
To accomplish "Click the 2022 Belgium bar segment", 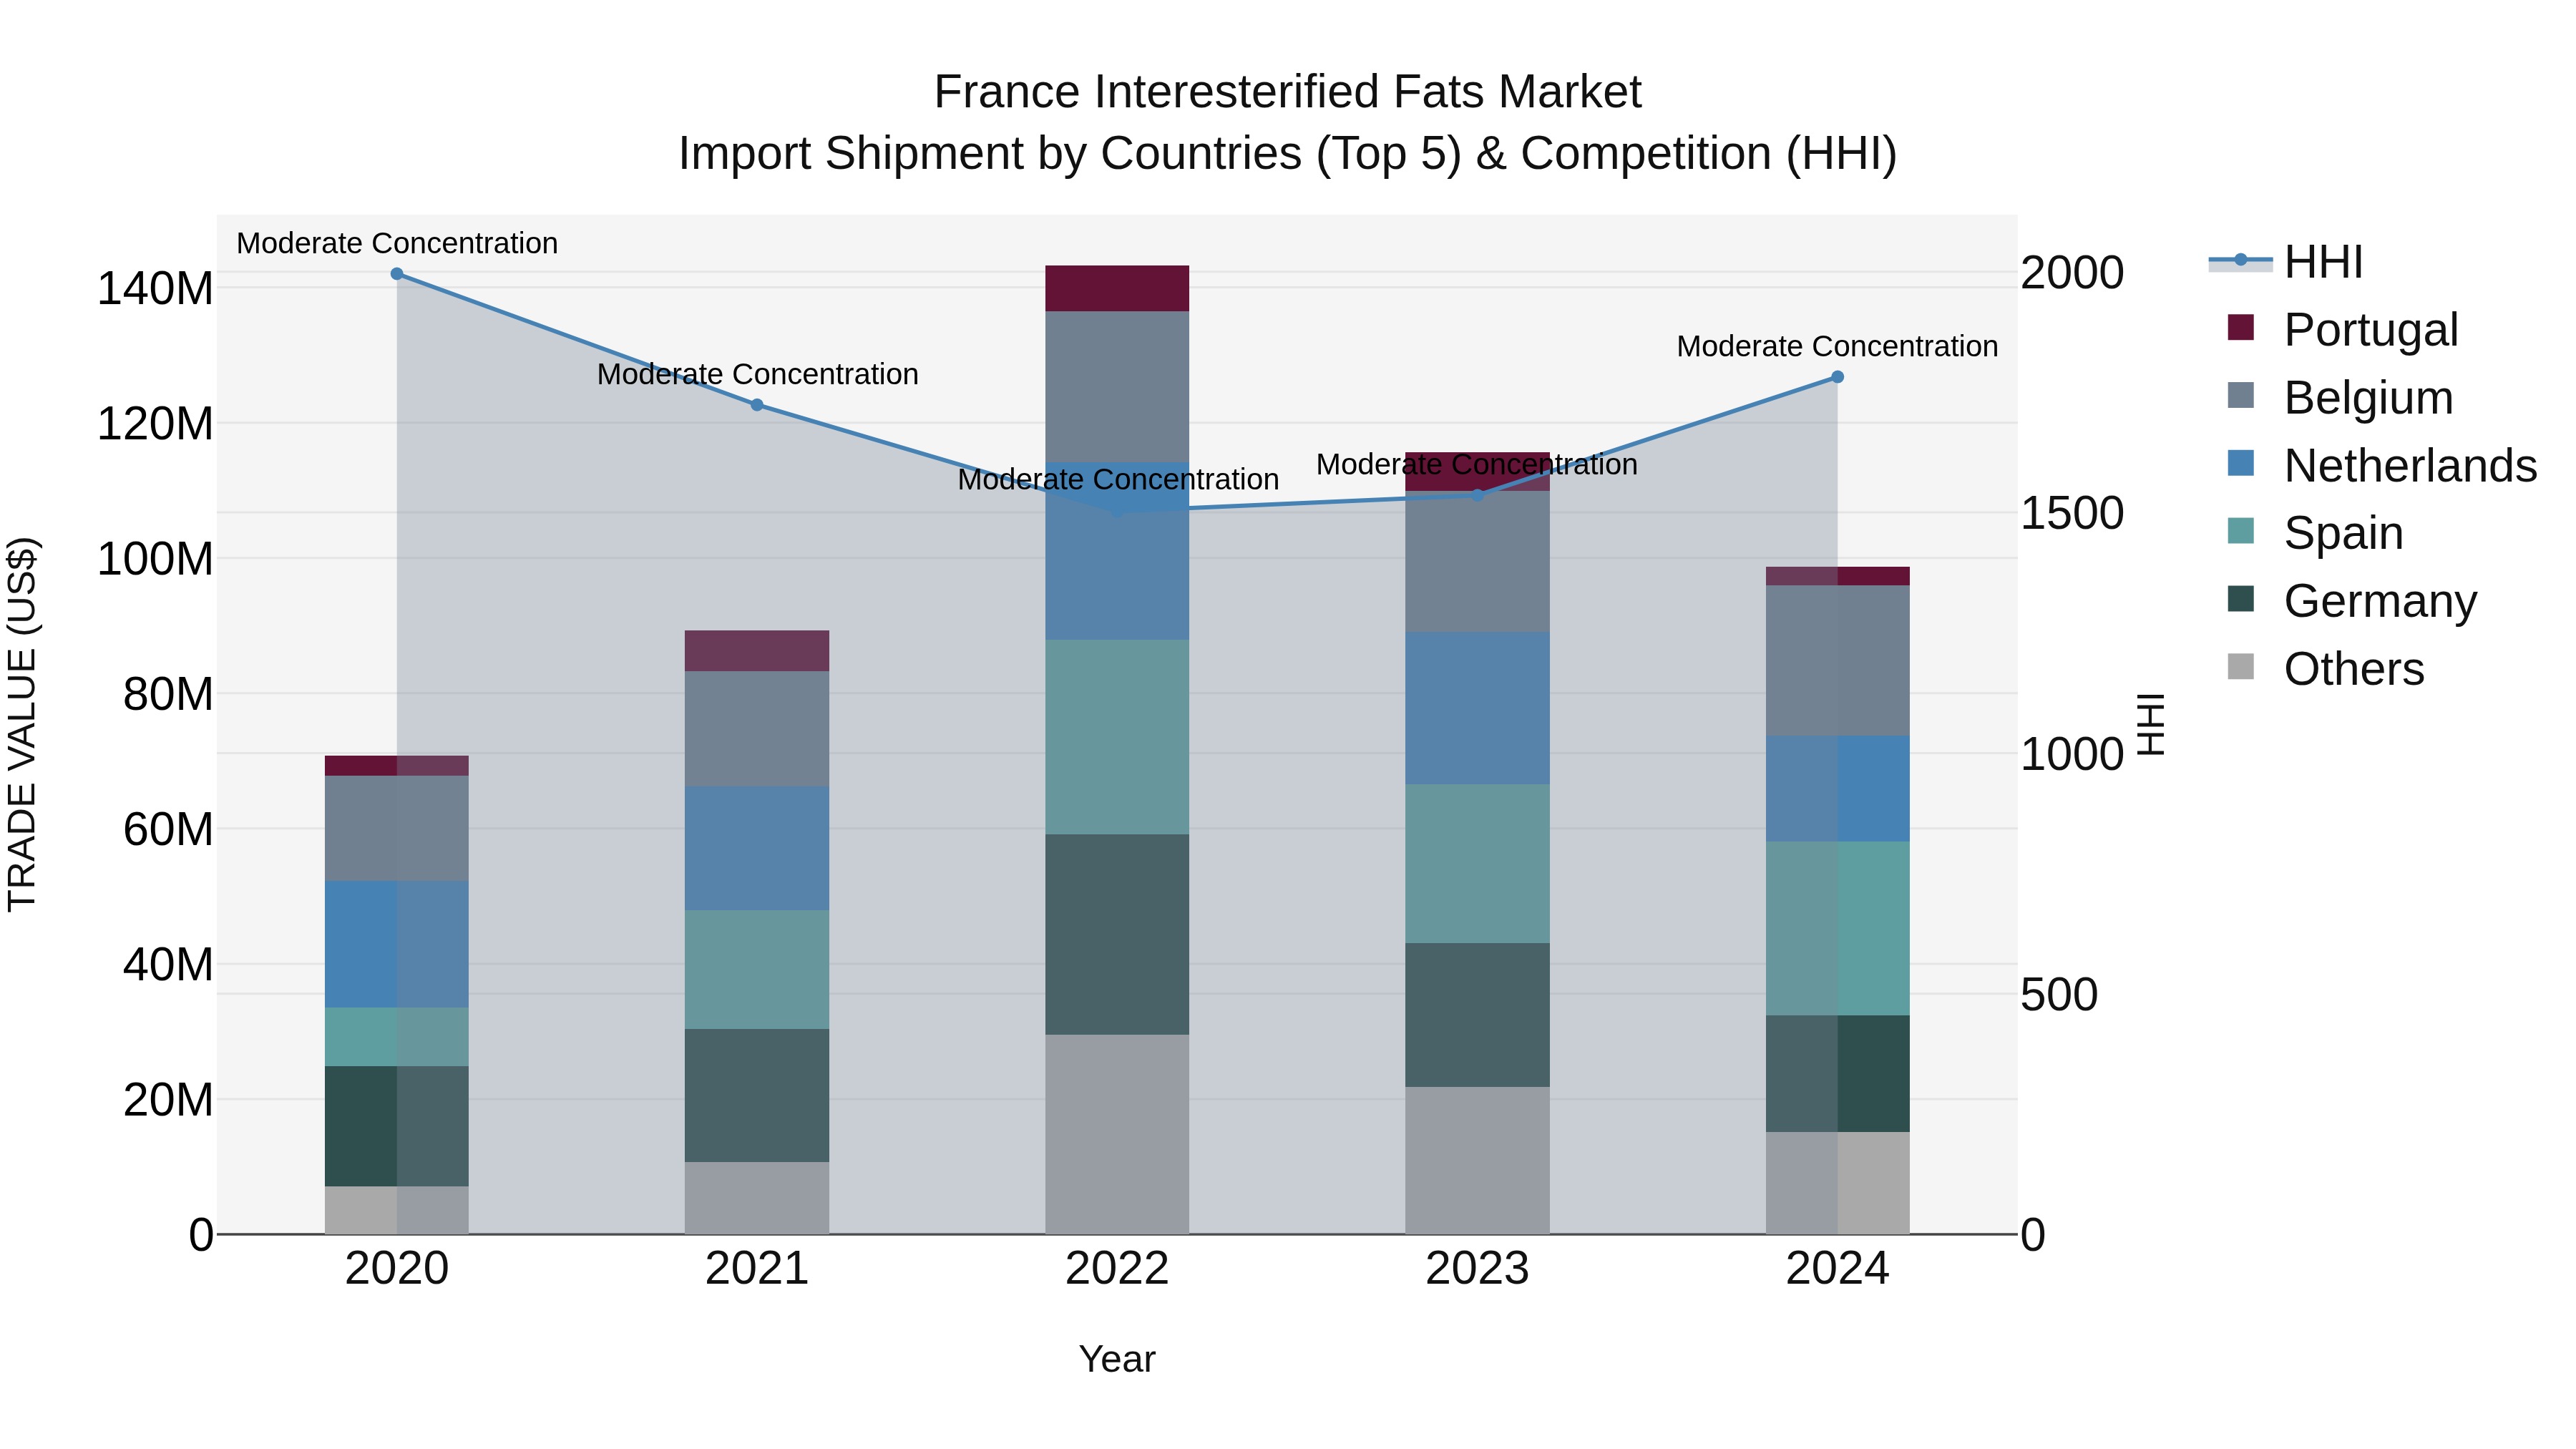I will click(1117, 387).
